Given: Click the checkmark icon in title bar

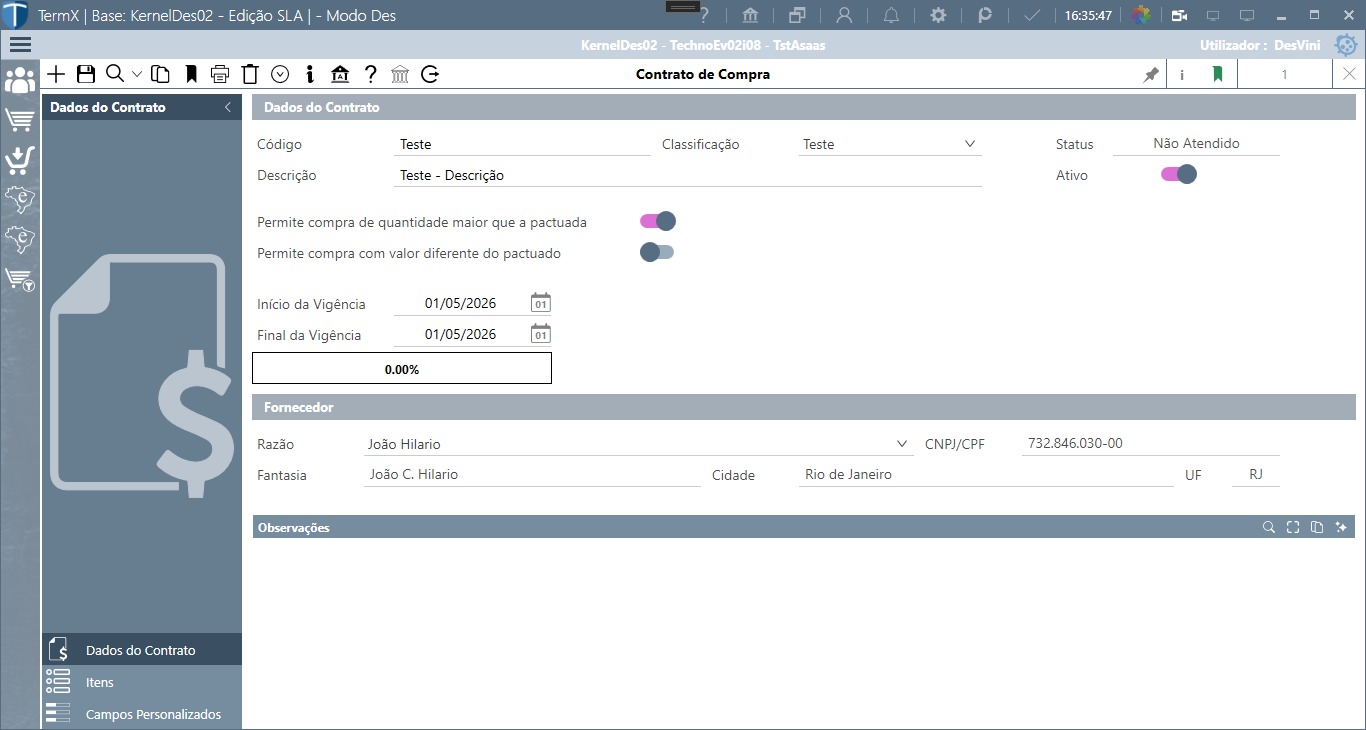Looking at the screenshot, I should point(1032,15).
